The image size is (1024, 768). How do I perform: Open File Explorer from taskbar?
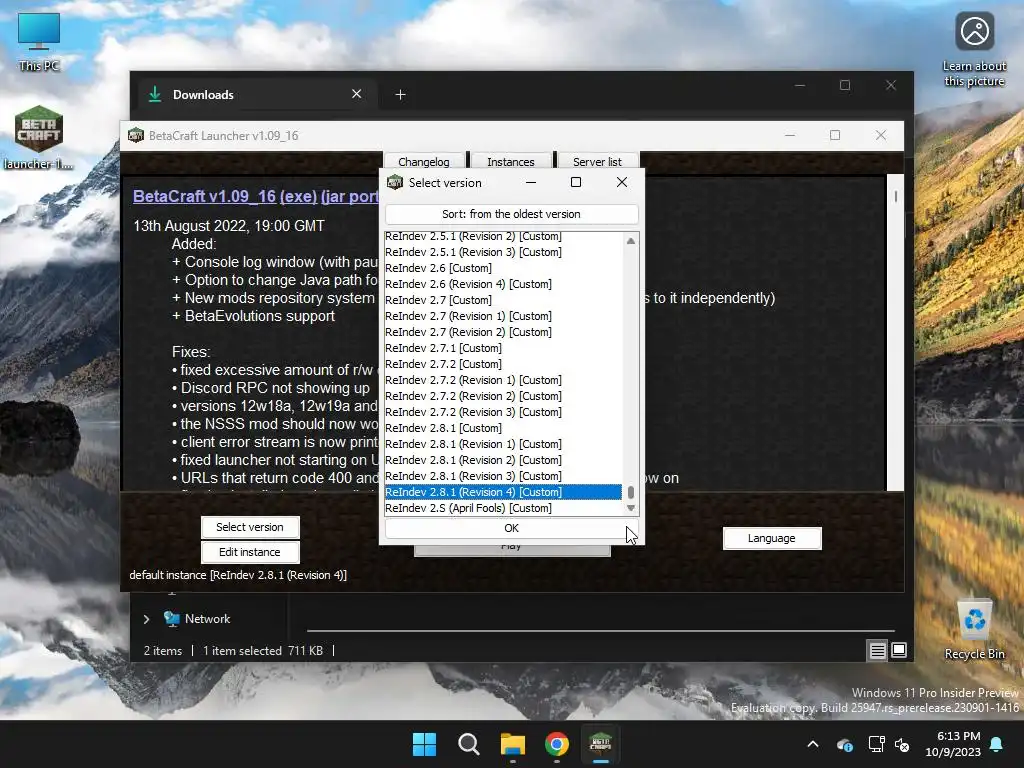tap(513, 744)
